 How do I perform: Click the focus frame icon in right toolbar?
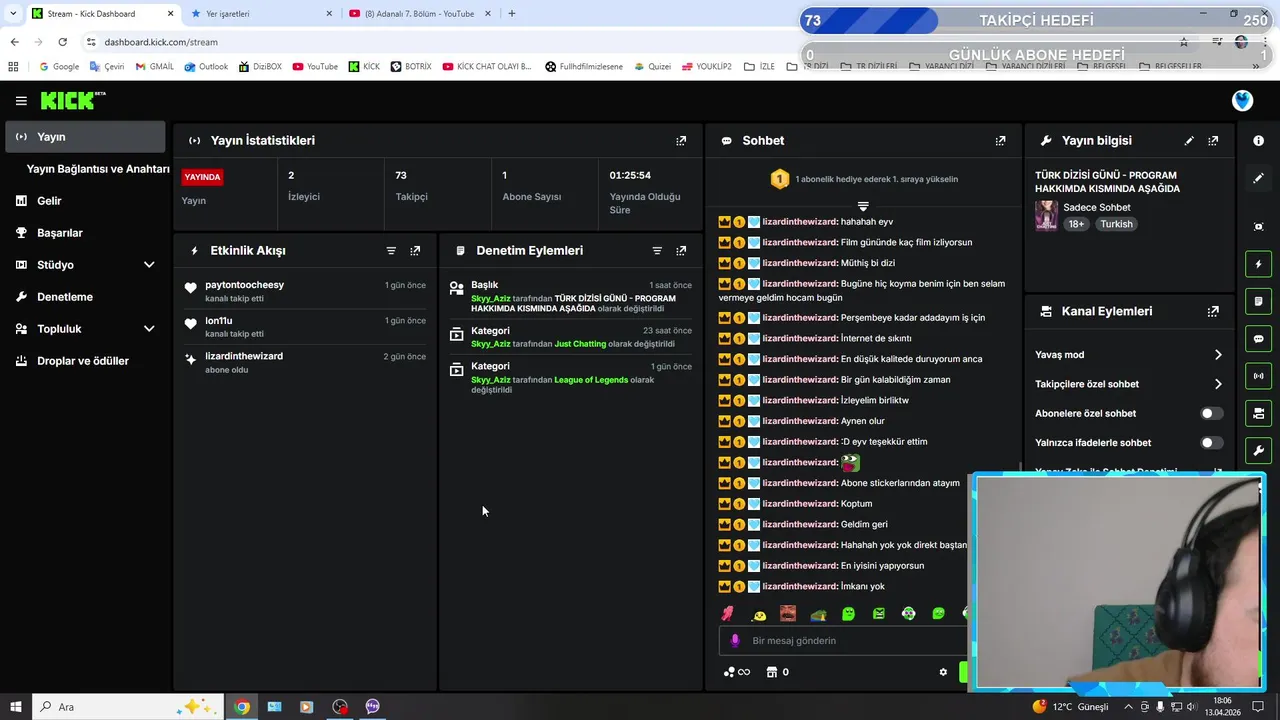click(x=1259, y=227)
